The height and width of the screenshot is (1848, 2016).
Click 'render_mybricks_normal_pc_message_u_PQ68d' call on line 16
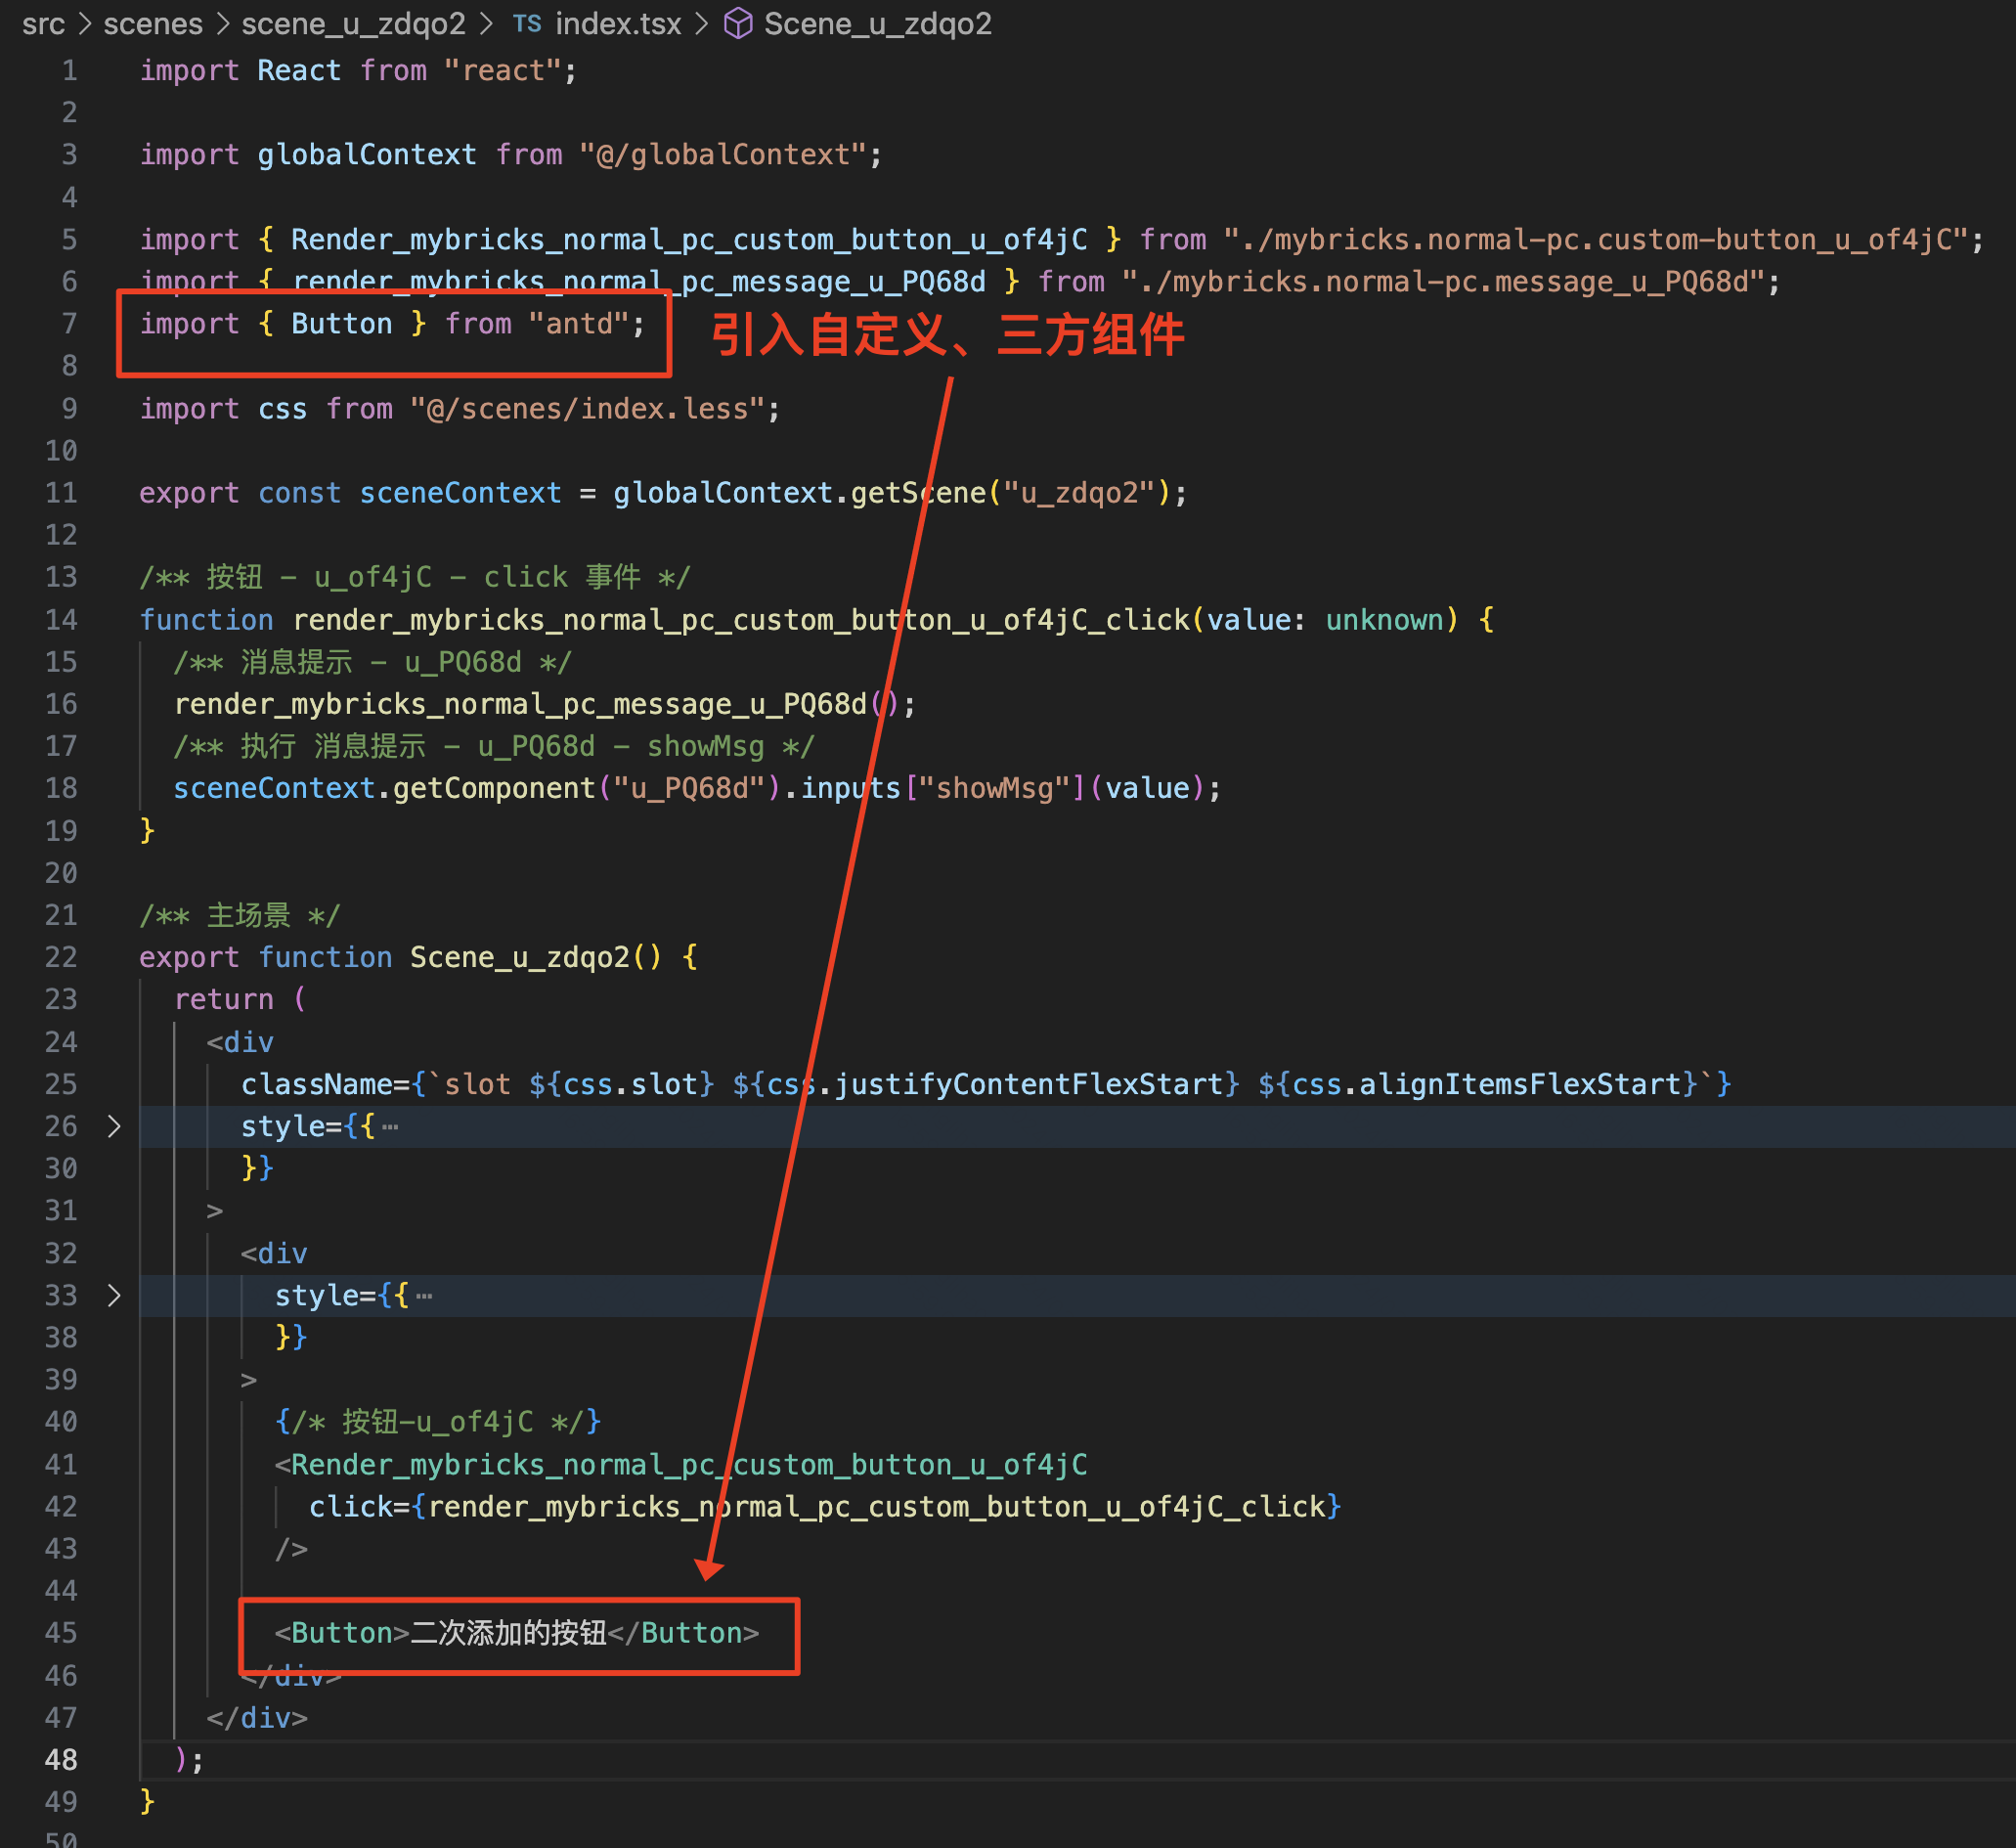[520, 704]
